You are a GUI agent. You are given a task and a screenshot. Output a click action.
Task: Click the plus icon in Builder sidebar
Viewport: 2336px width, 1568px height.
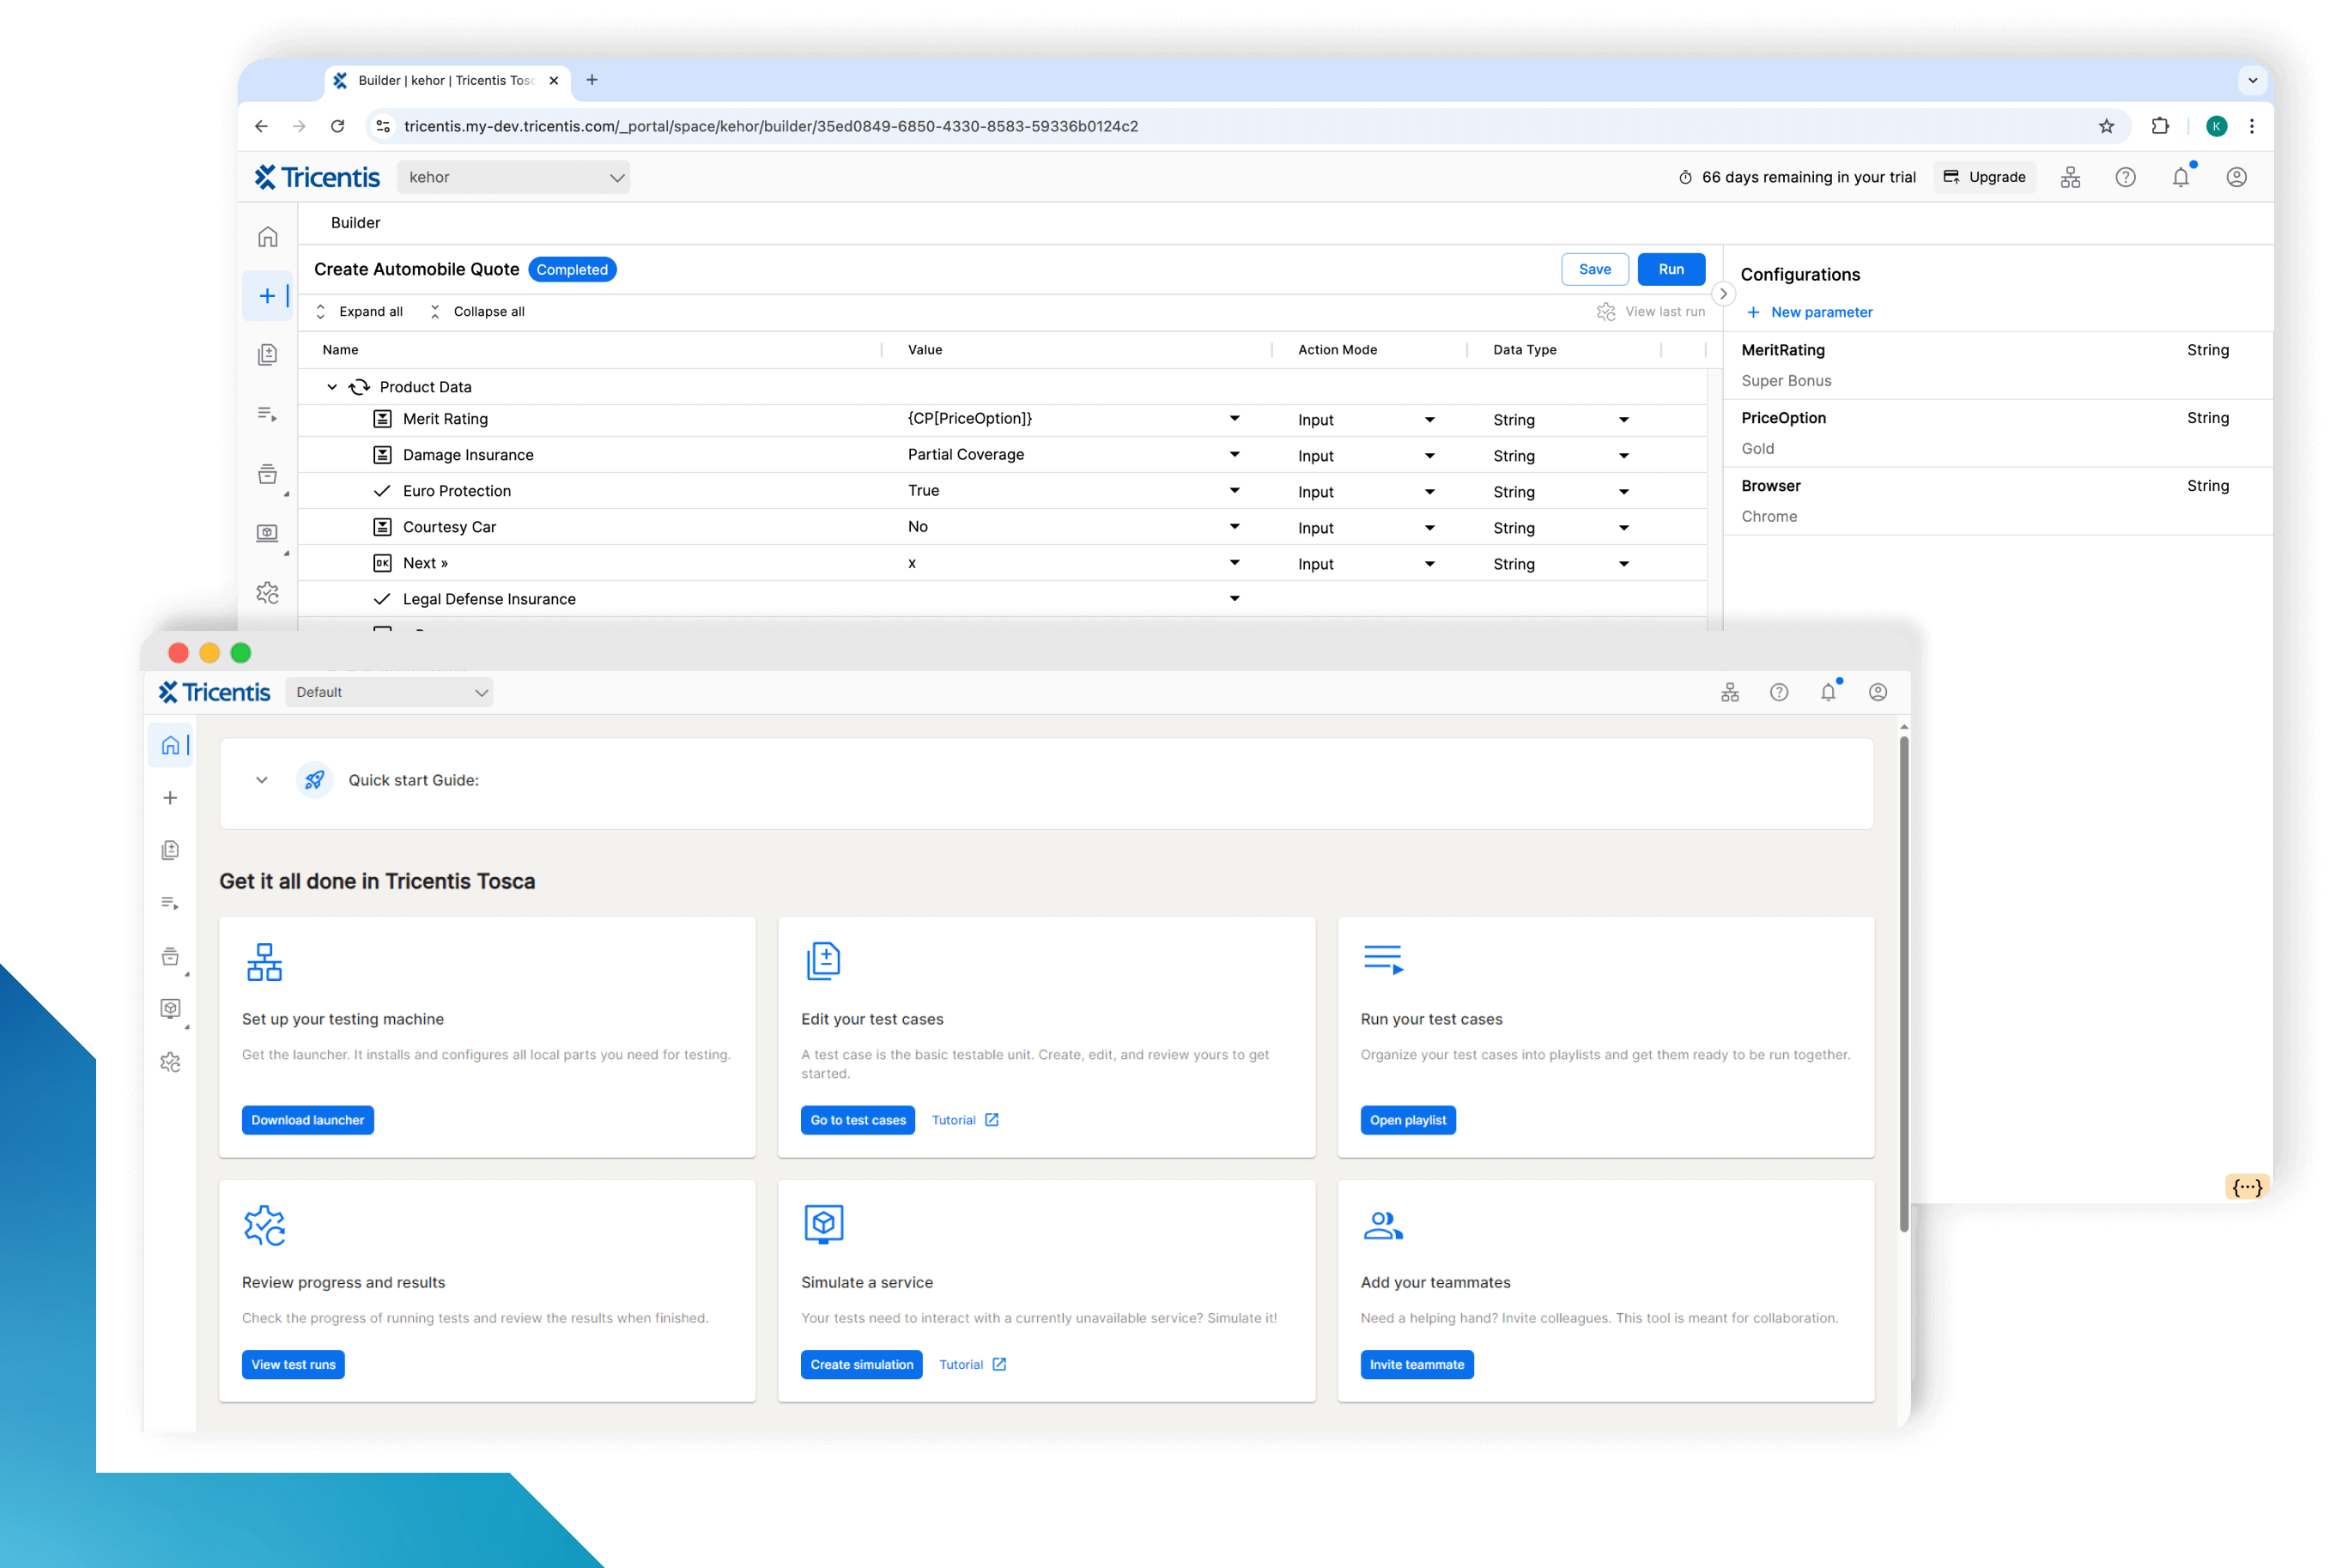tap(267, 296)
